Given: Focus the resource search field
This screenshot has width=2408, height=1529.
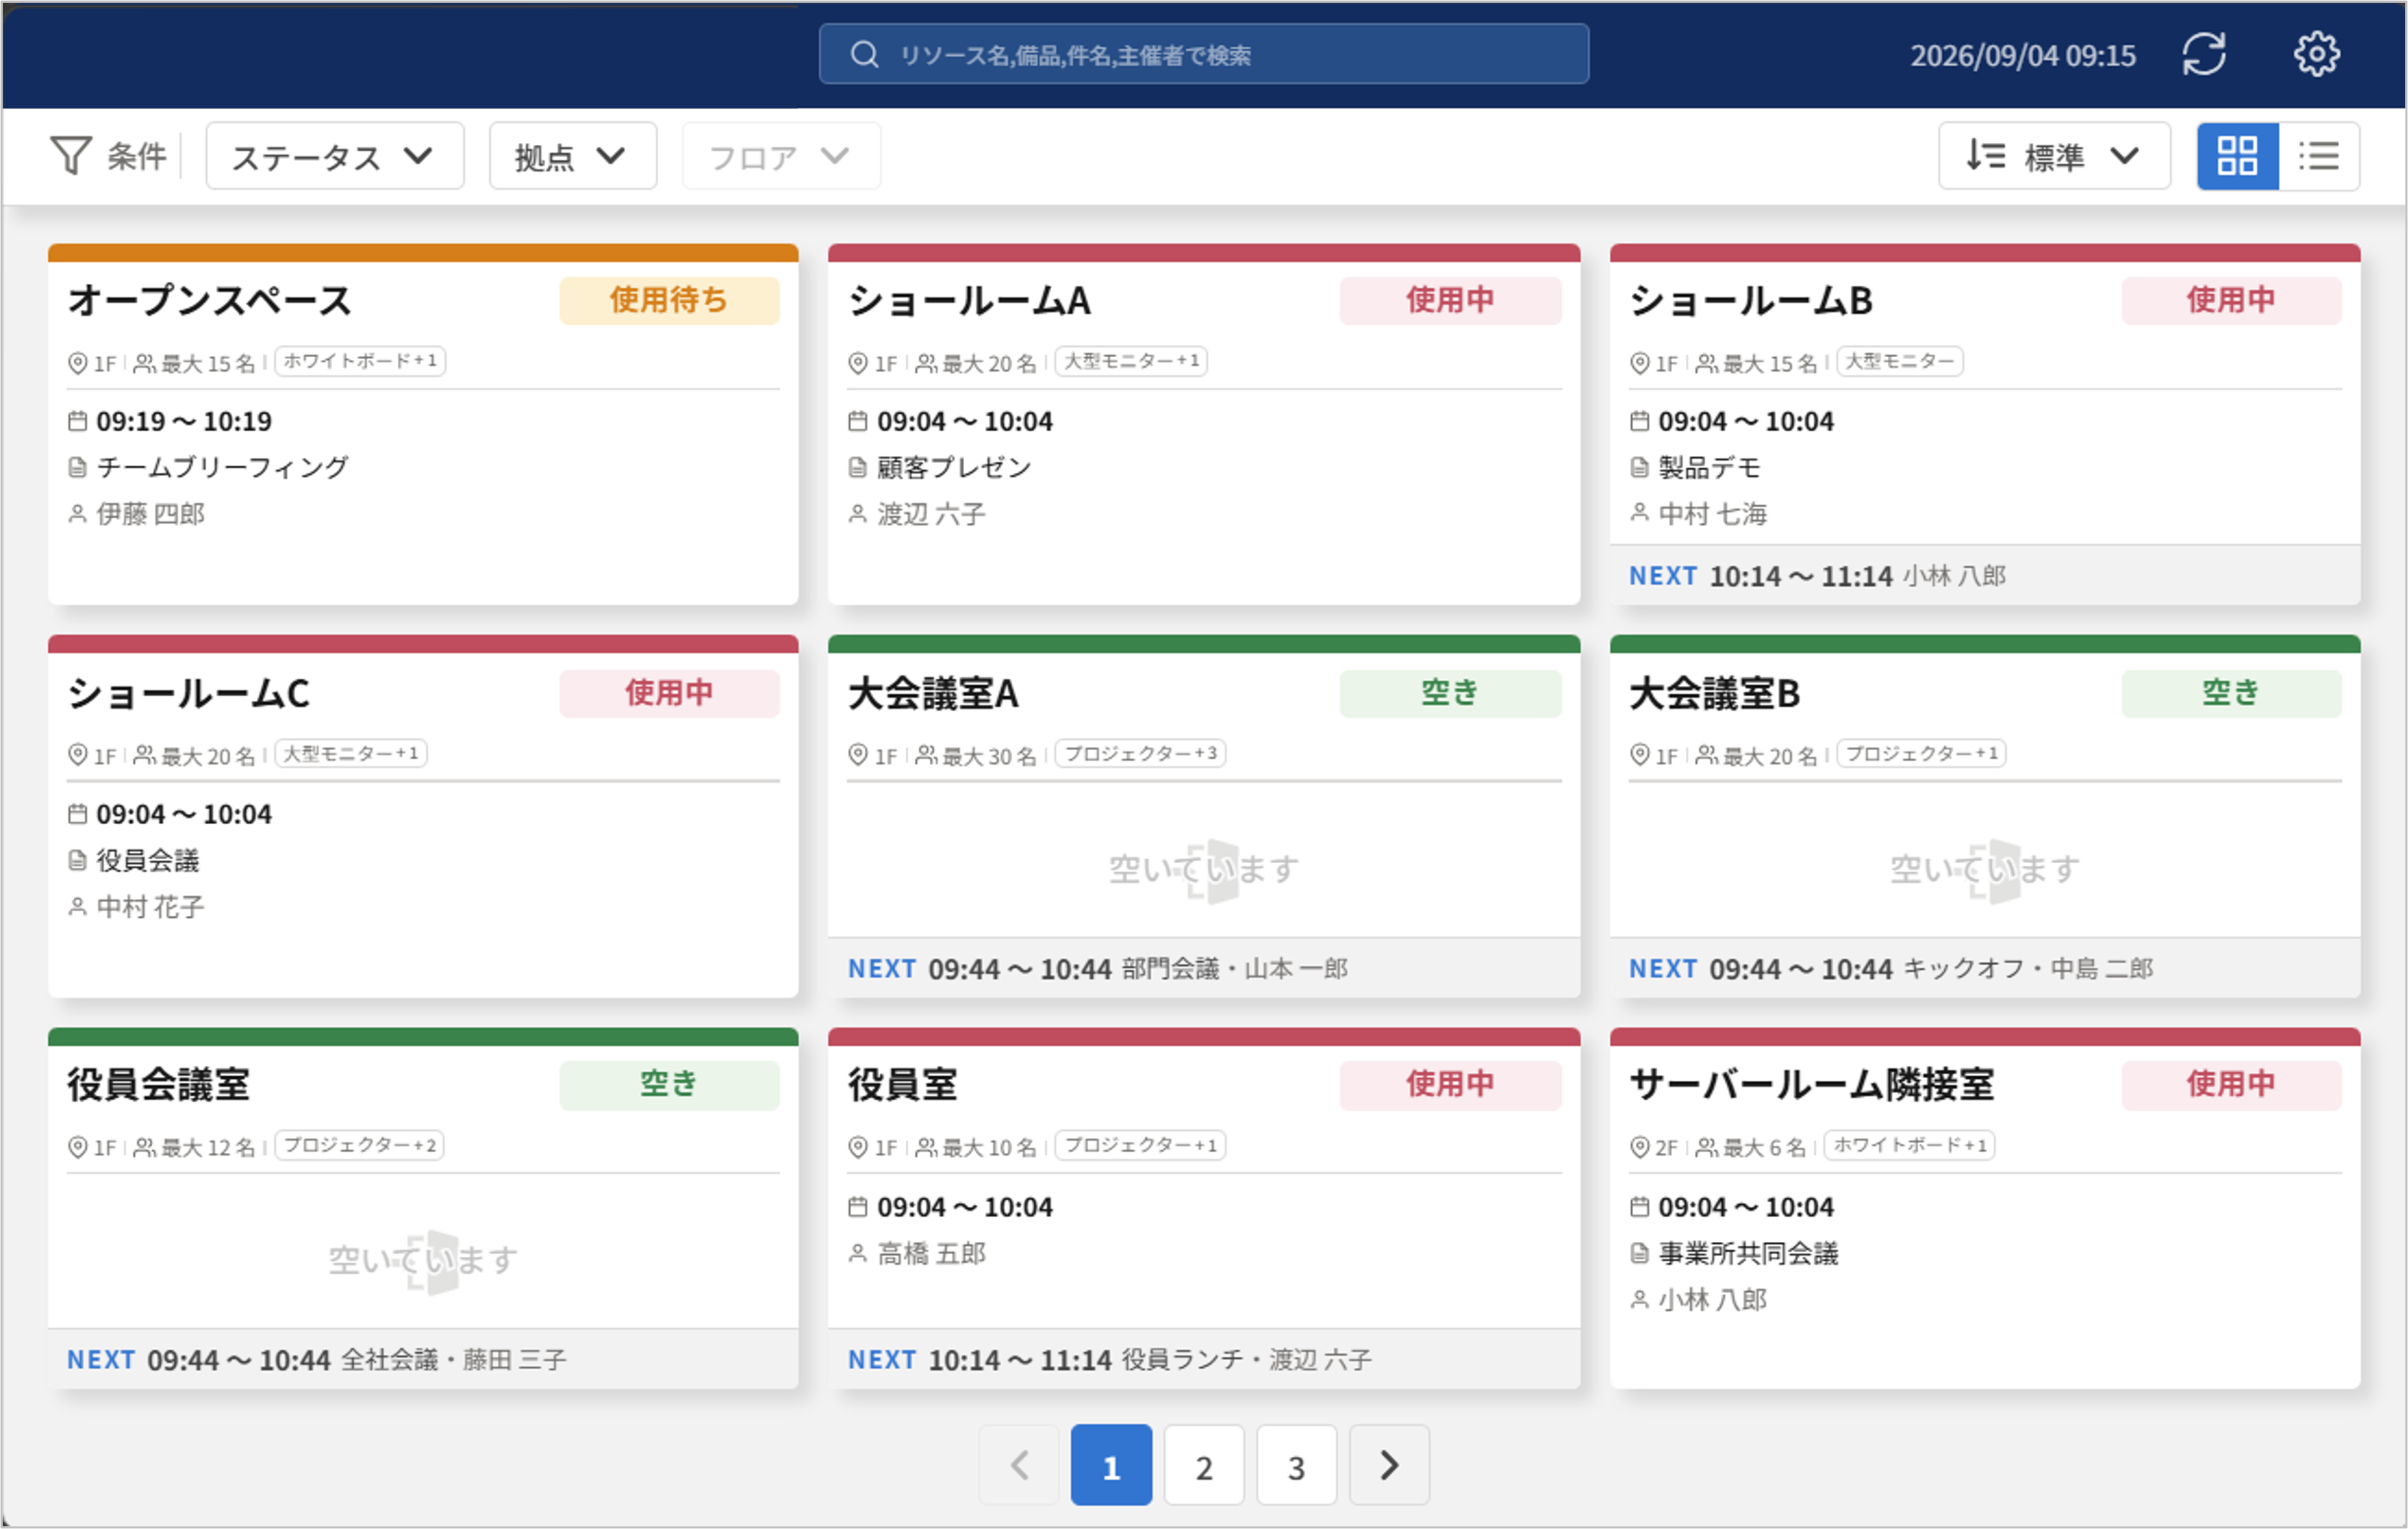Looking at the screenshot, I should click(1204, 54).
